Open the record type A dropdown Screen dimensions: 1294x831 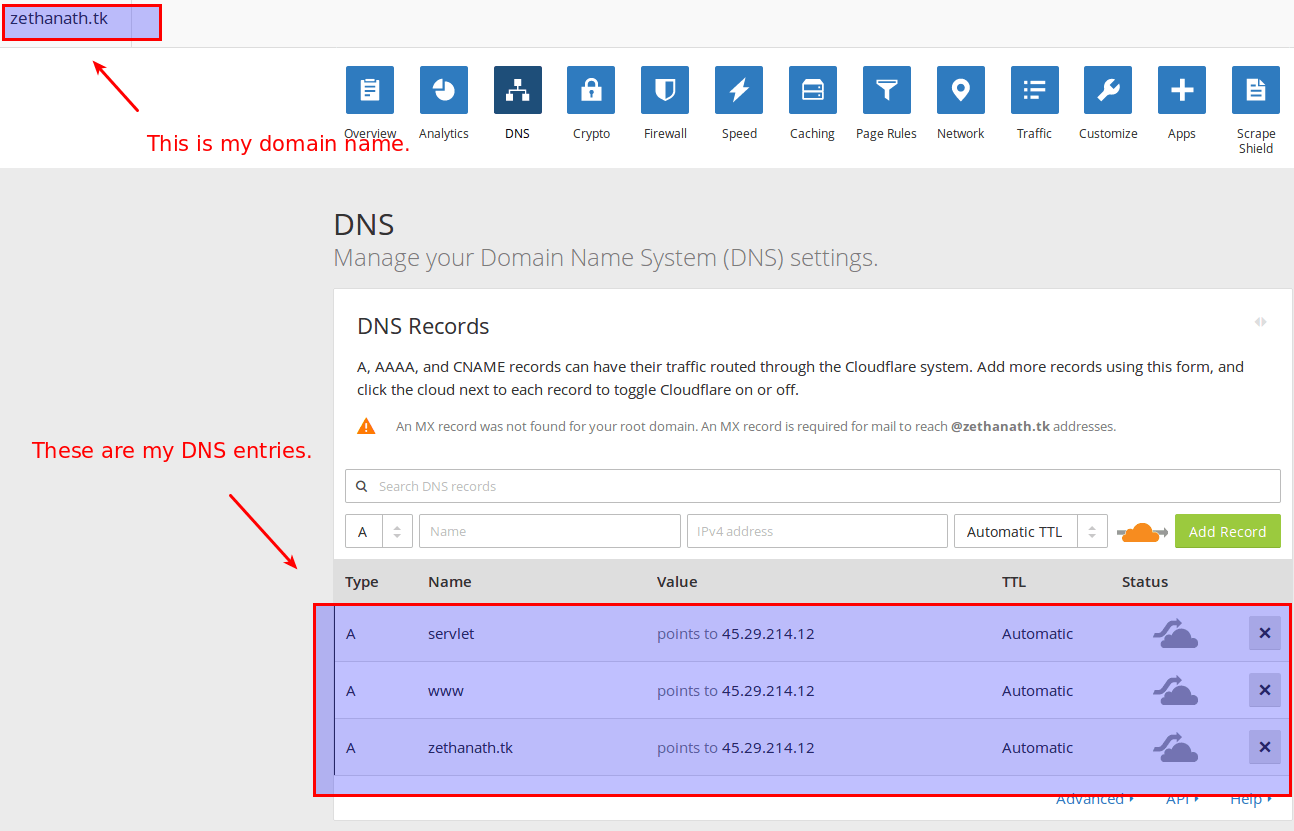[x=379, y=531]
